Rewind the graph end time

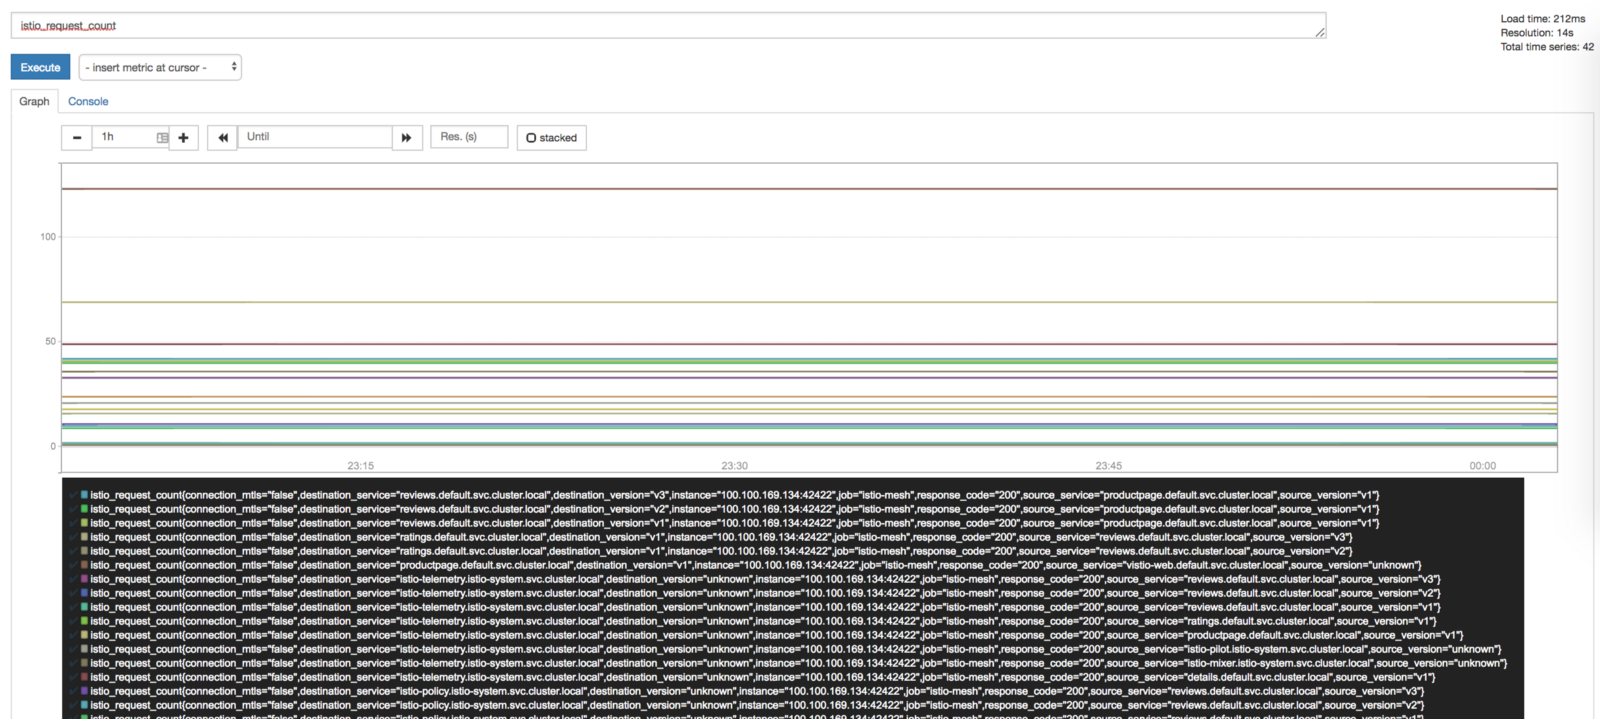click(222, 138)
